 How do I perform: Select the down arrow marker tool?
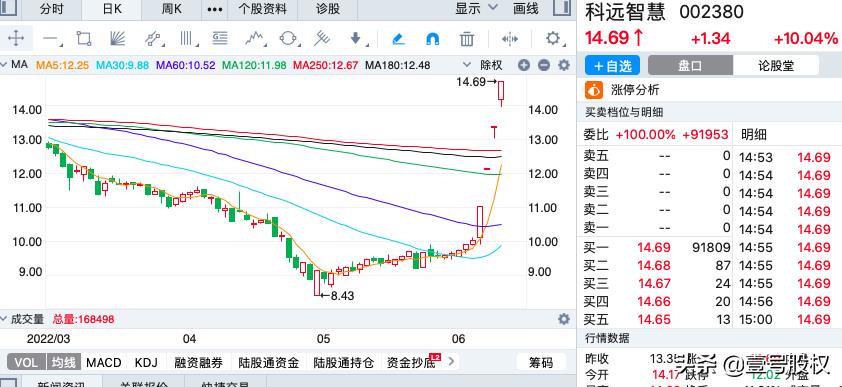point(356,39)
